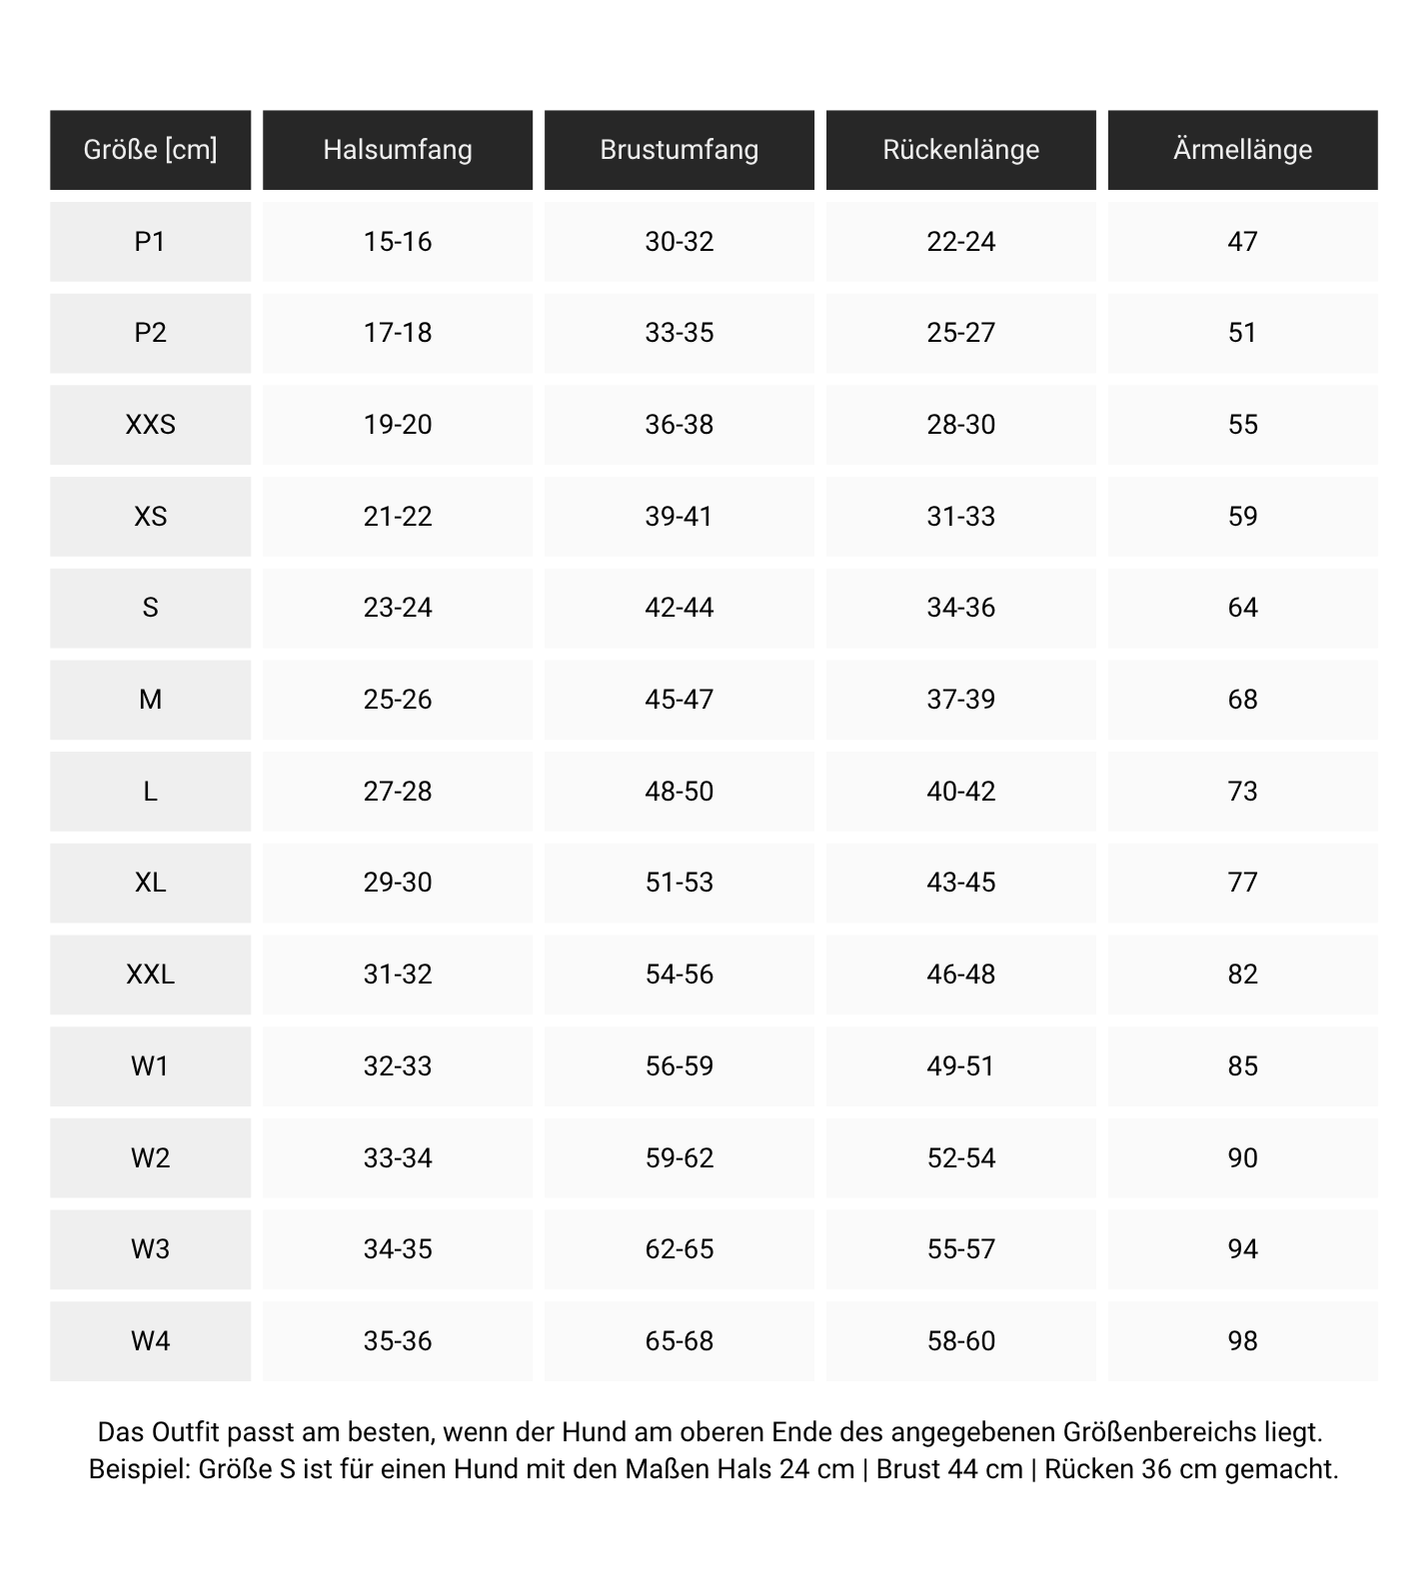Select the W2 size row label
The height and width of the screenshot is (1584, 1428).
150,1158
